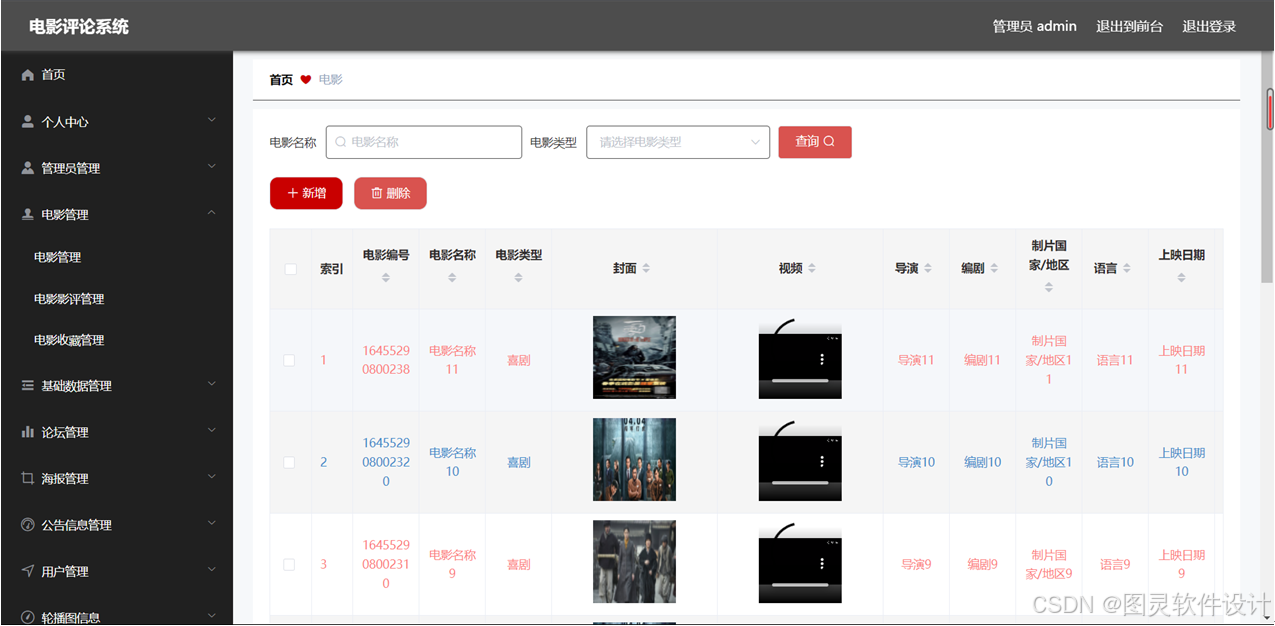This screenshot has height=626, width=1275.
Task: Open the cover thumbnail of 电影名称9
Action: 634,561
